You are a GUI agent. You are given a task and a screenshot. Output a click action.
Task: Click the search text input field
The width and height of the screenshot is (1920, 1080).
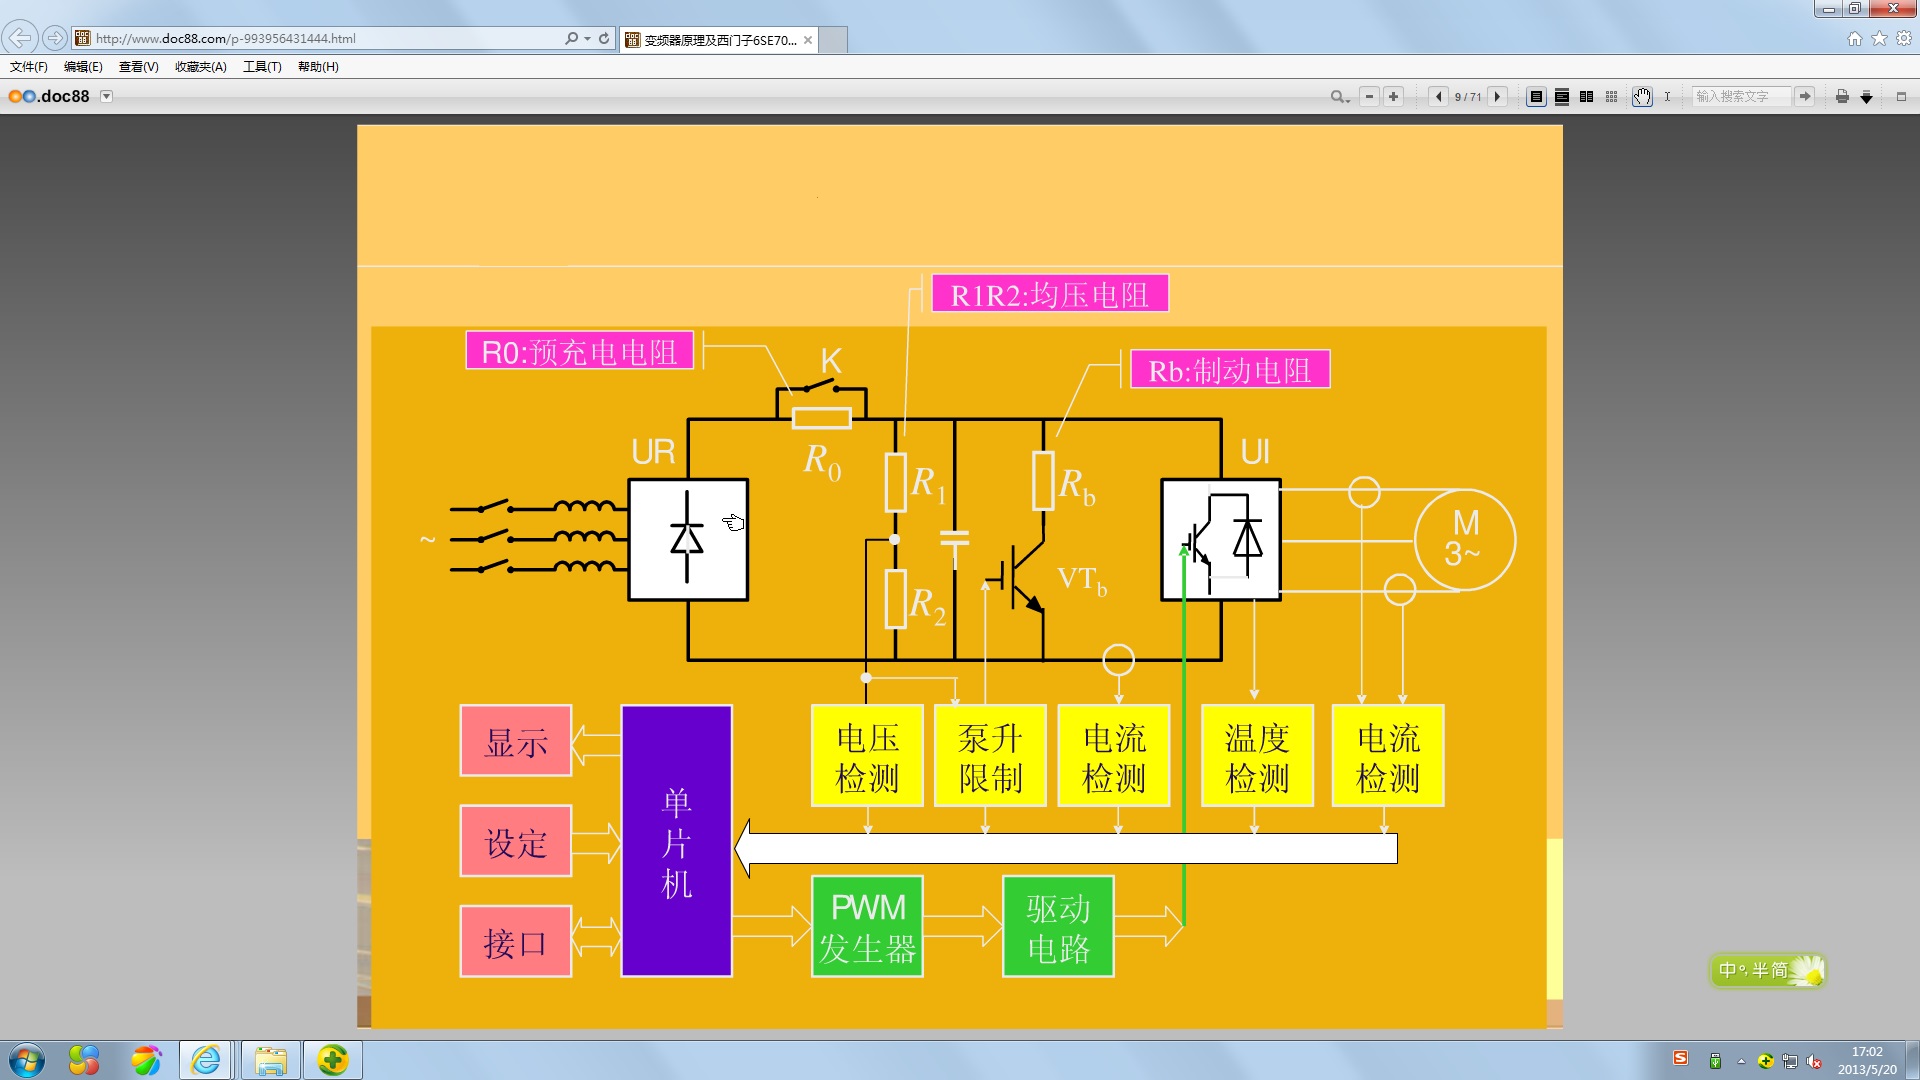click(1740, 97)
